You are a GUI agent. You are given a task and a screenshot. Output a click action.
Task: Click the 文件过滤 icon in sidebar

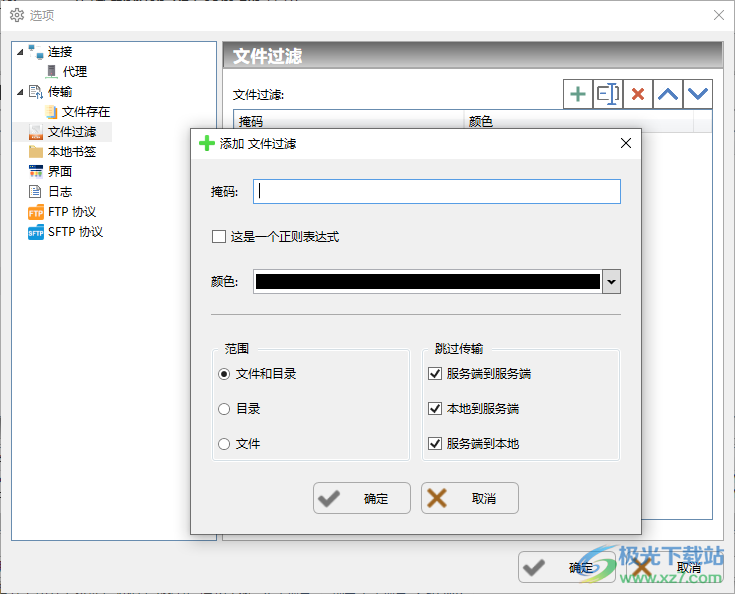click(36, 132)
